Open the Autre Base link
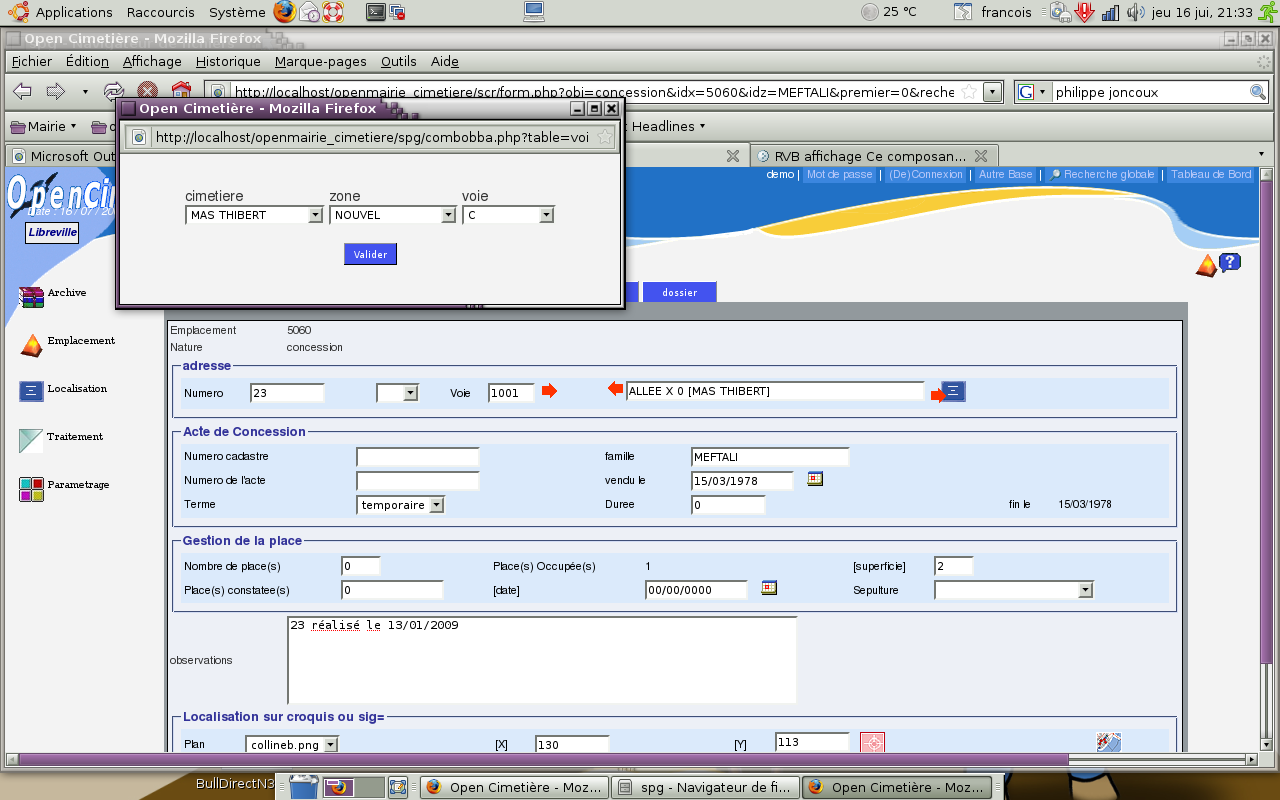 [1006, 175]
